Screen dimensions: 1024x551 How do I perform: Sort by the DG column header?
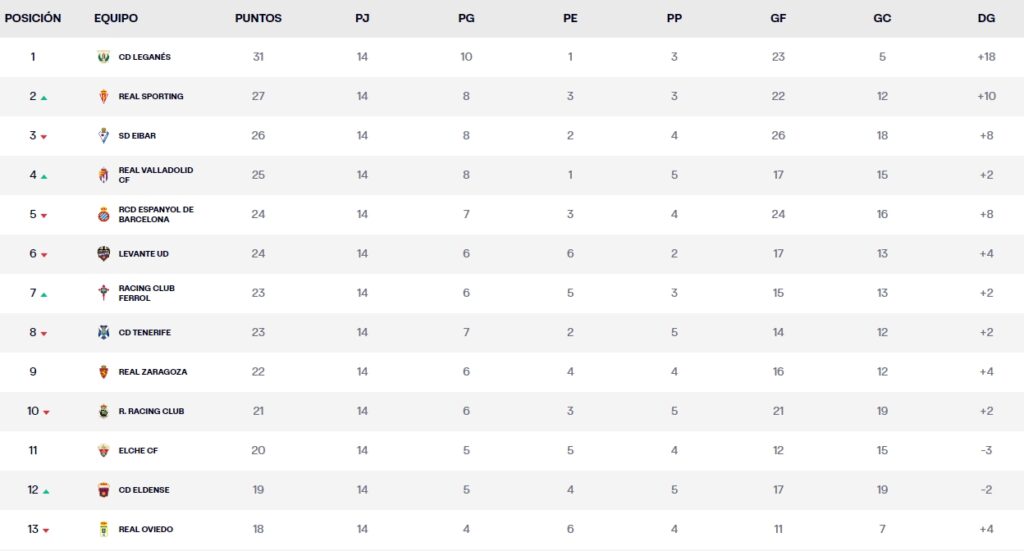click(x=986, y=18)
